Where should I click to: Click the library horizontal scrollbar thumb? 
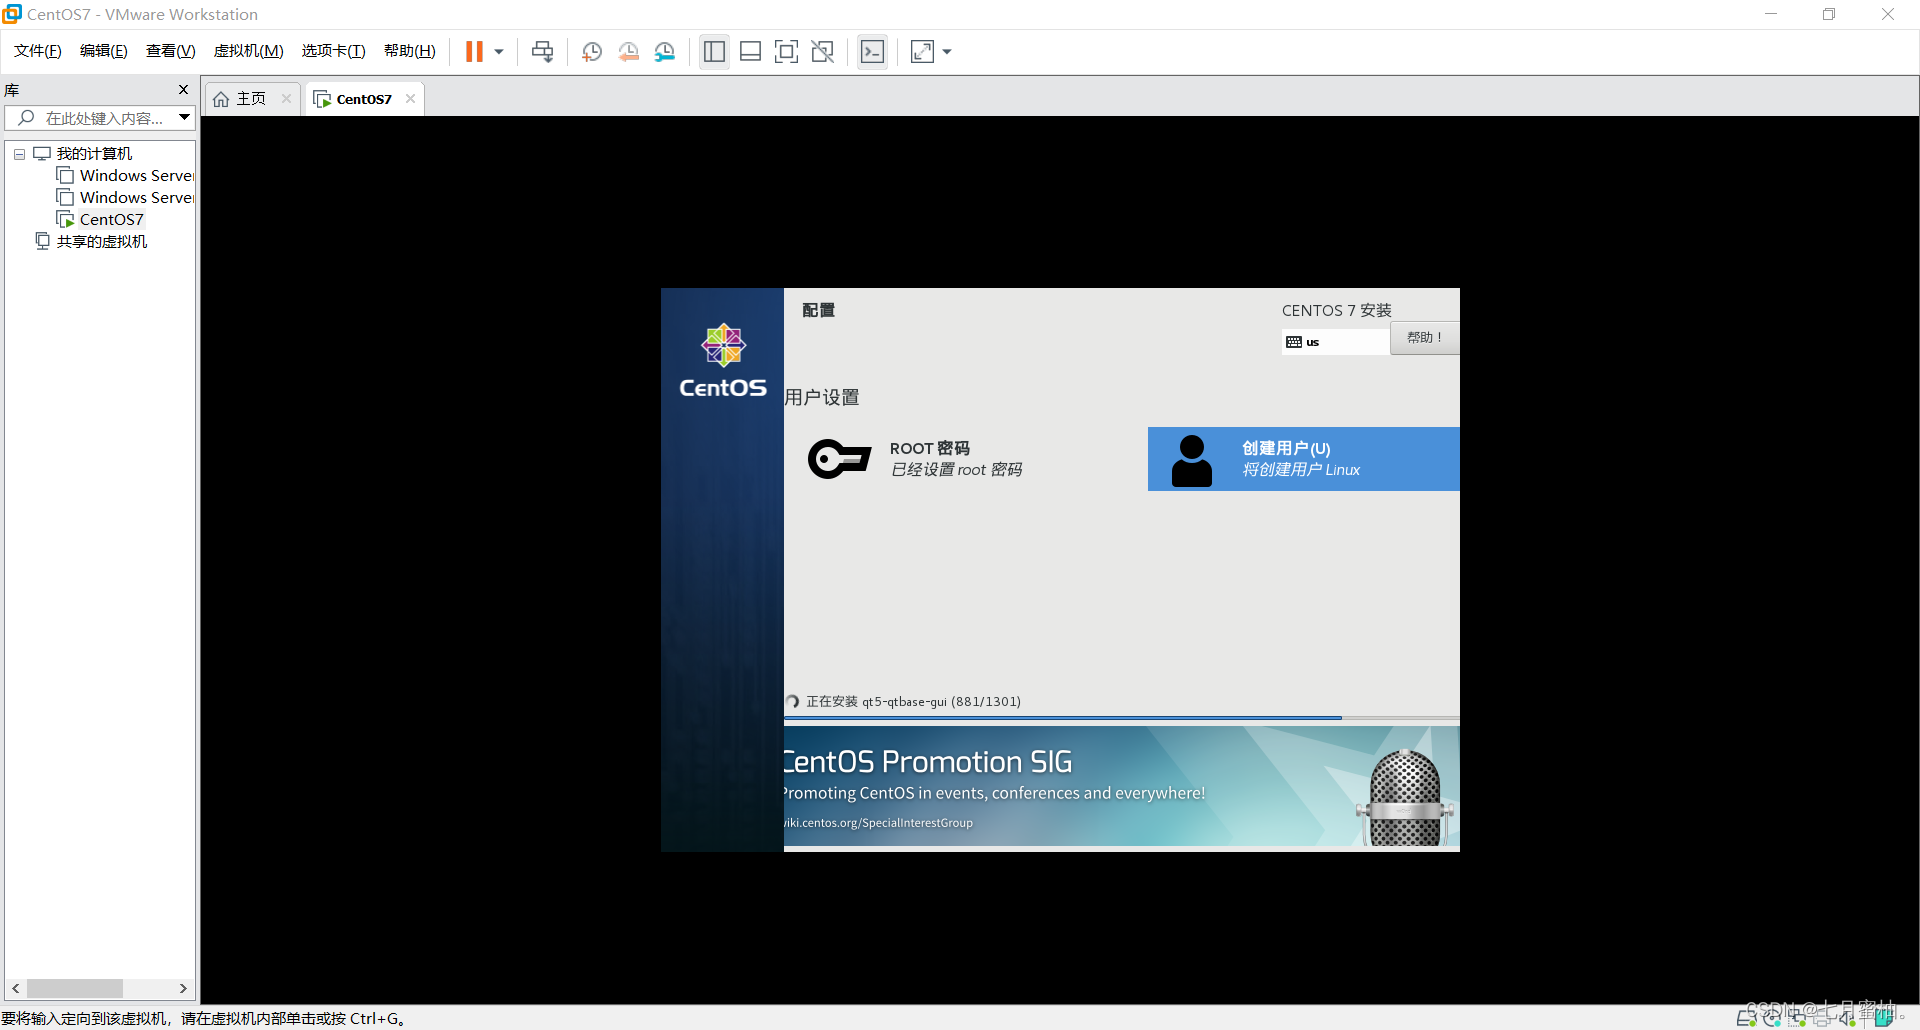(x=74, y=988)
